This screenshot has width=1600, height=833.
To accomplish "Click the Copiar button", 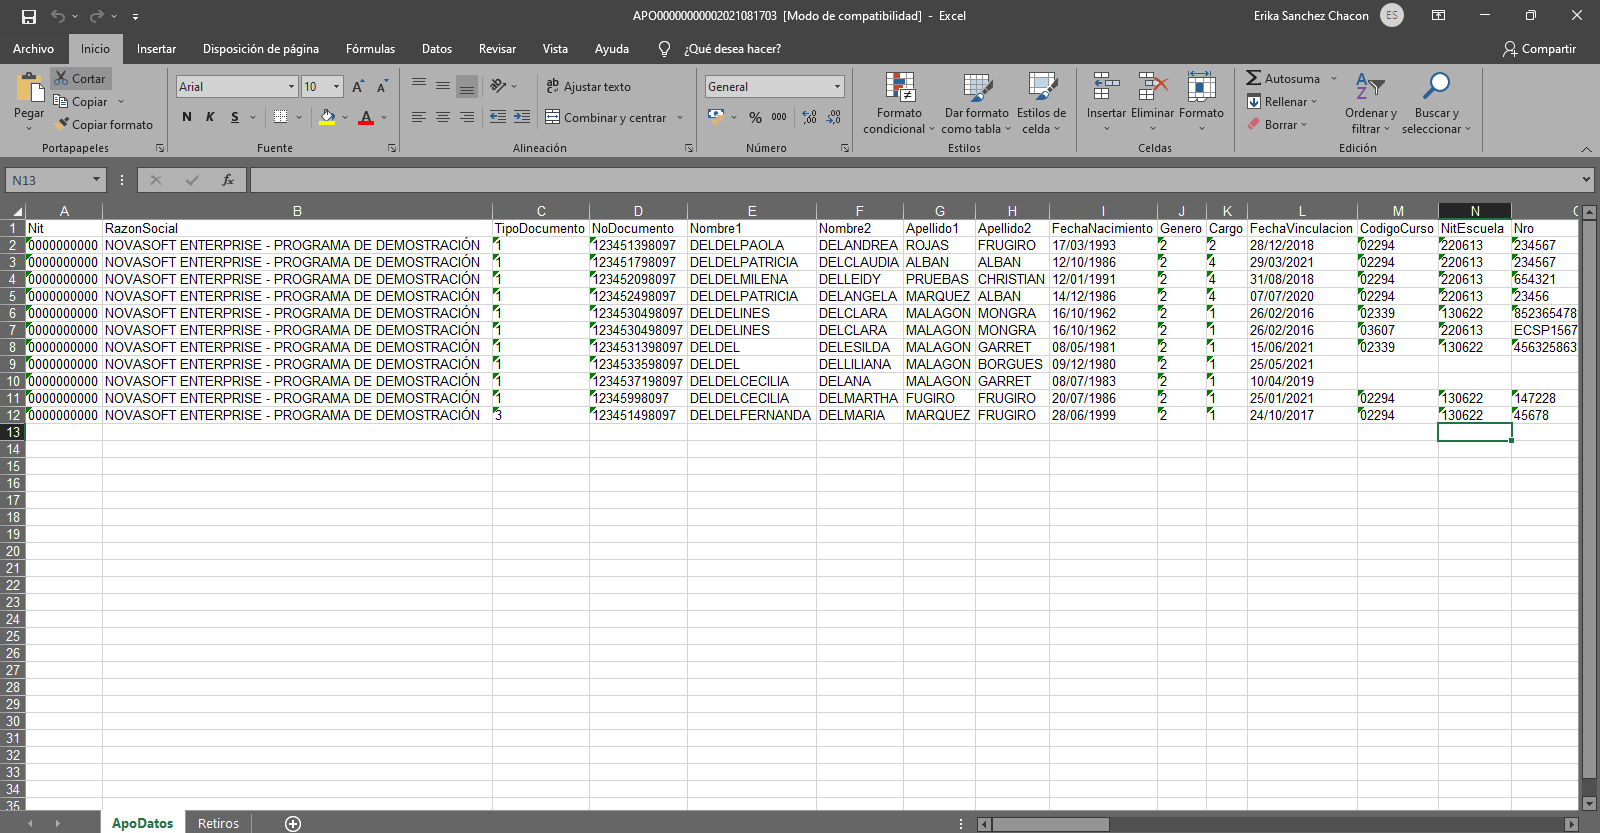I will coord(81,102).
